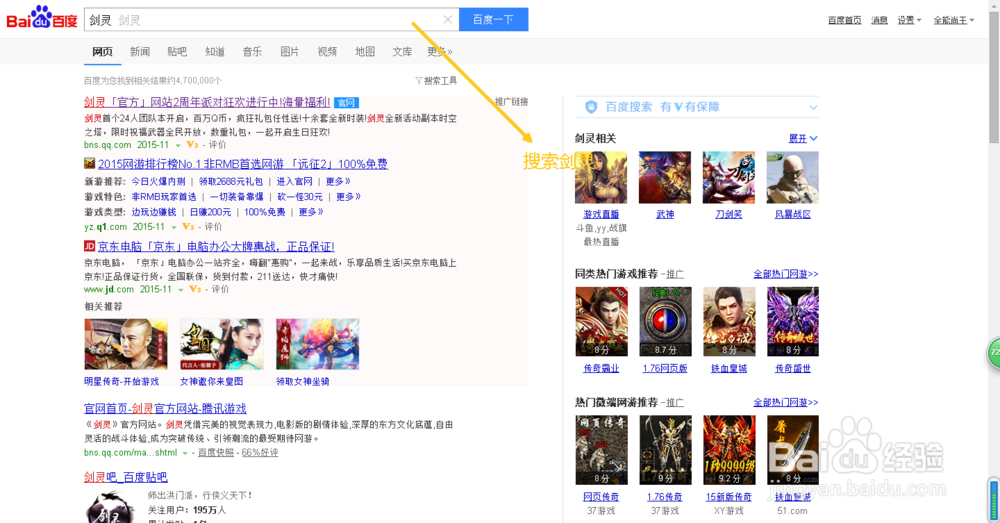Open 剑灵官方网站2周年 ad result
The image size is (1000, 523).
(x=207, y=102)
